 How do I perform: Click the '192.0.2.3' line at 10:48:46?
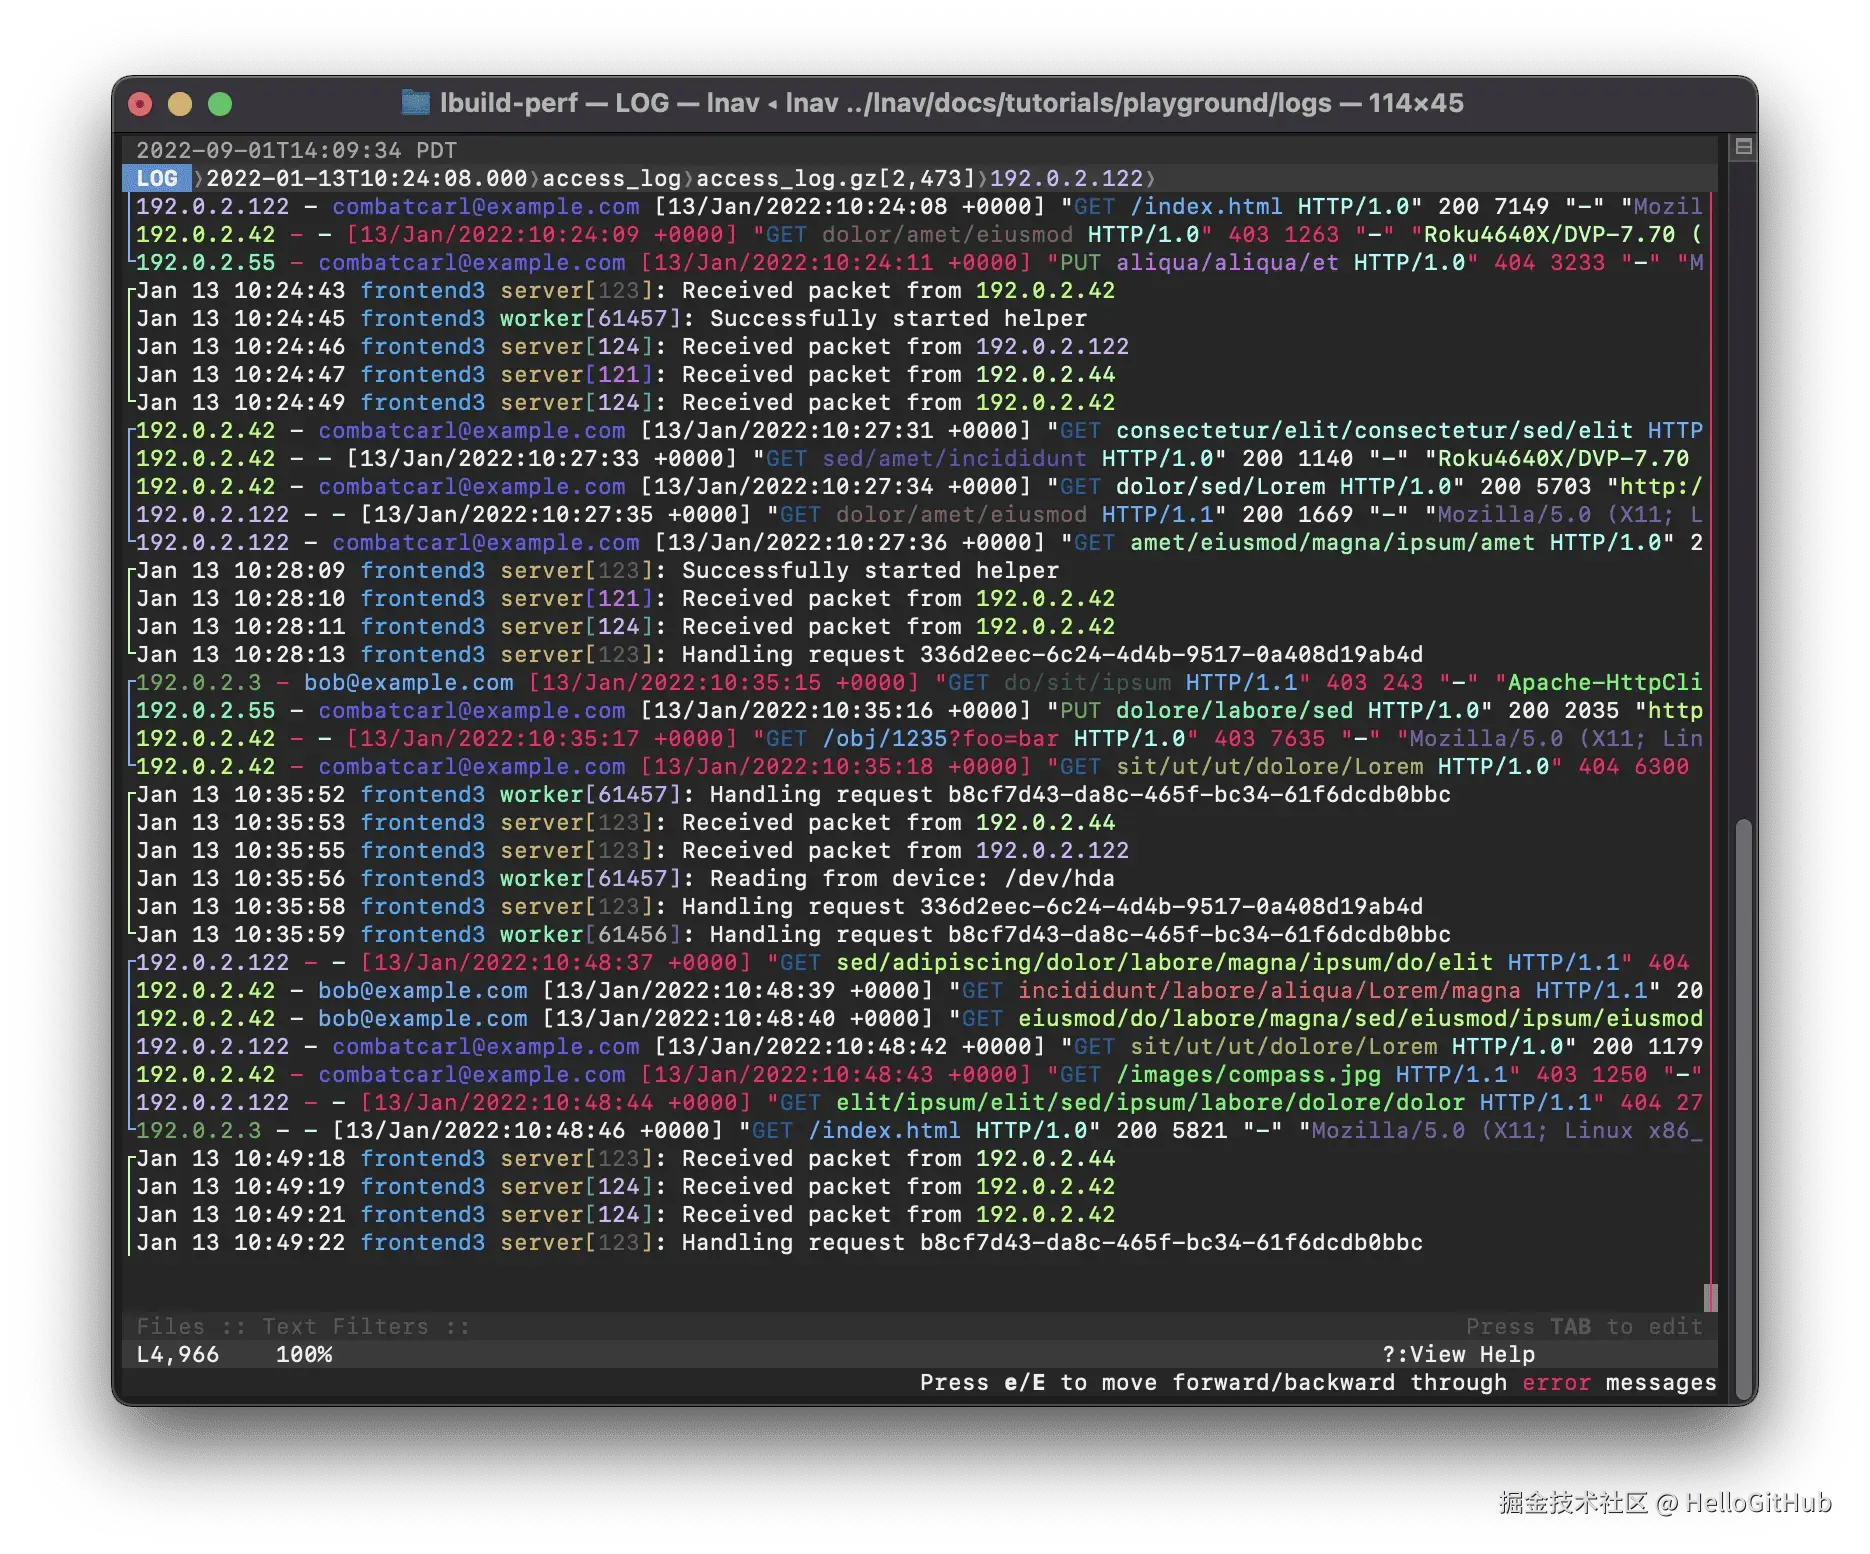pos(919,1131)
